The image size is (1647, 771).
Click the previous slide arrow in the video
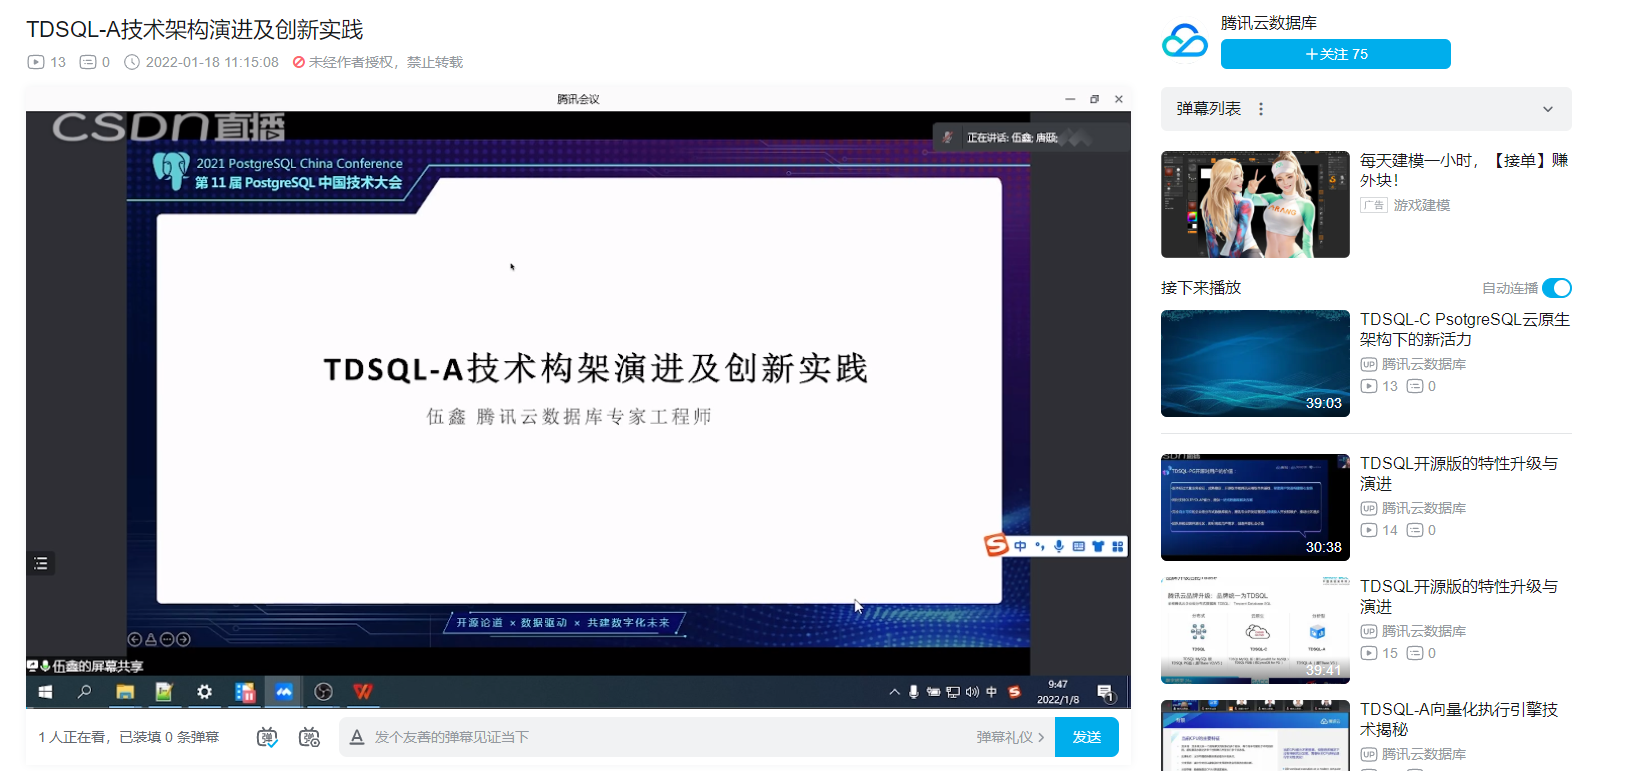pos(135,639)
